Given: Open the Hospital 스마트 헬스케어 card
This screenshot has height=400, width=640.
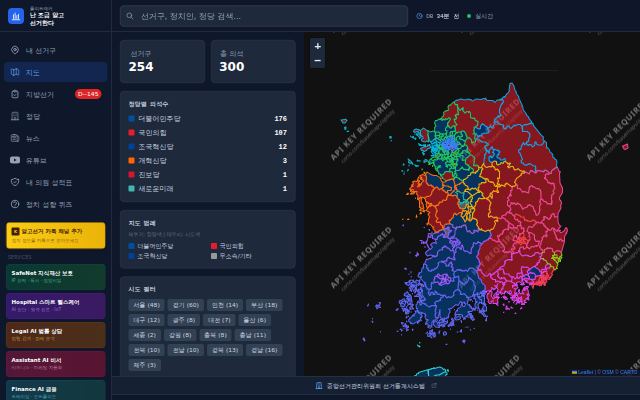Looking at the screenshot, I should pos(56,306).
